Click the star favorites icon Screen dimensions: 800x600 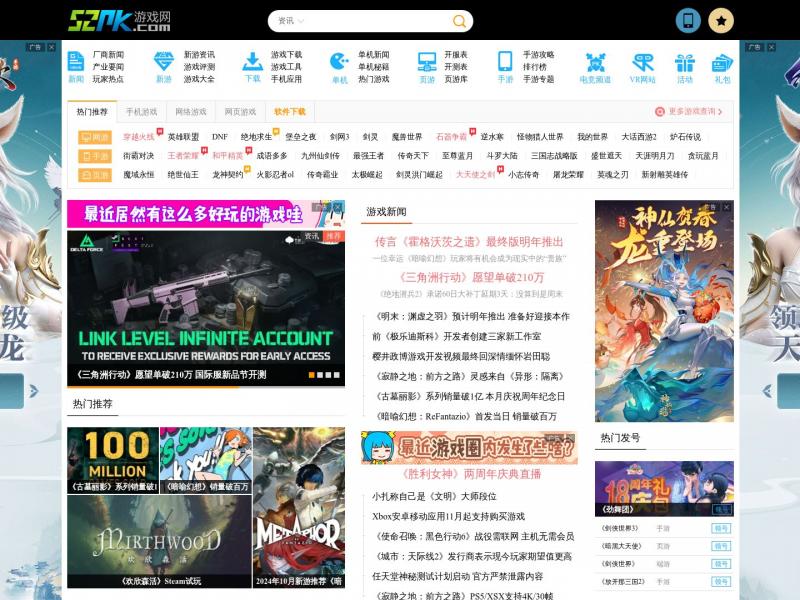pyautogui.click(x=721, y=20)
